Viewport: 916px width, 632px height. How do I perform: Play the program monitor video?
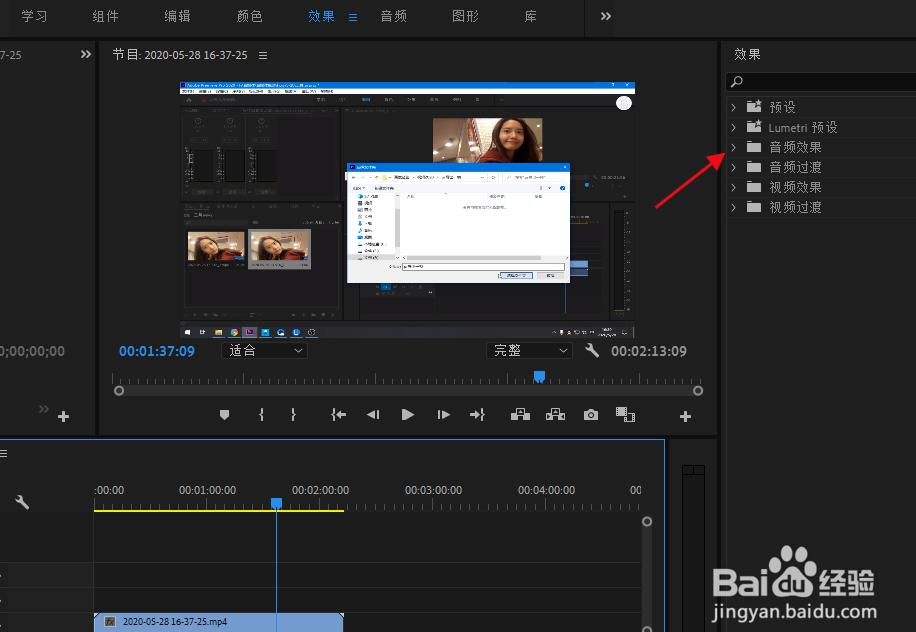[x=407, y=415]
